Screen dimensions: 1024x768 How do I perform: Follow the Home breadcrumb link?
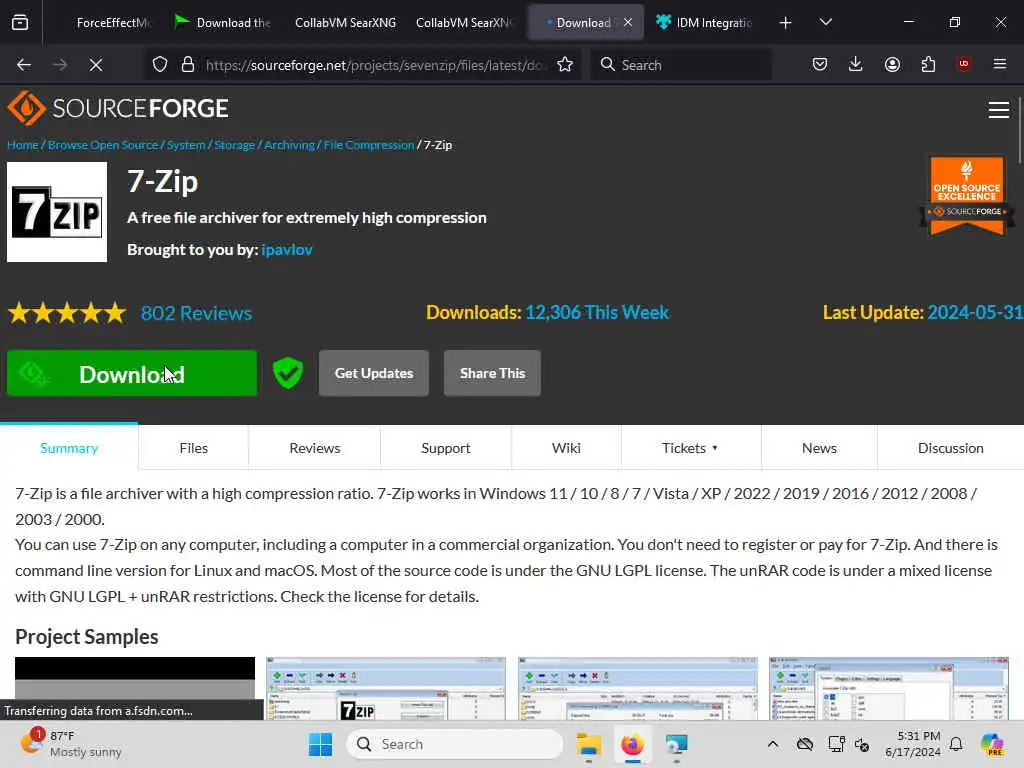click(23, 145)
